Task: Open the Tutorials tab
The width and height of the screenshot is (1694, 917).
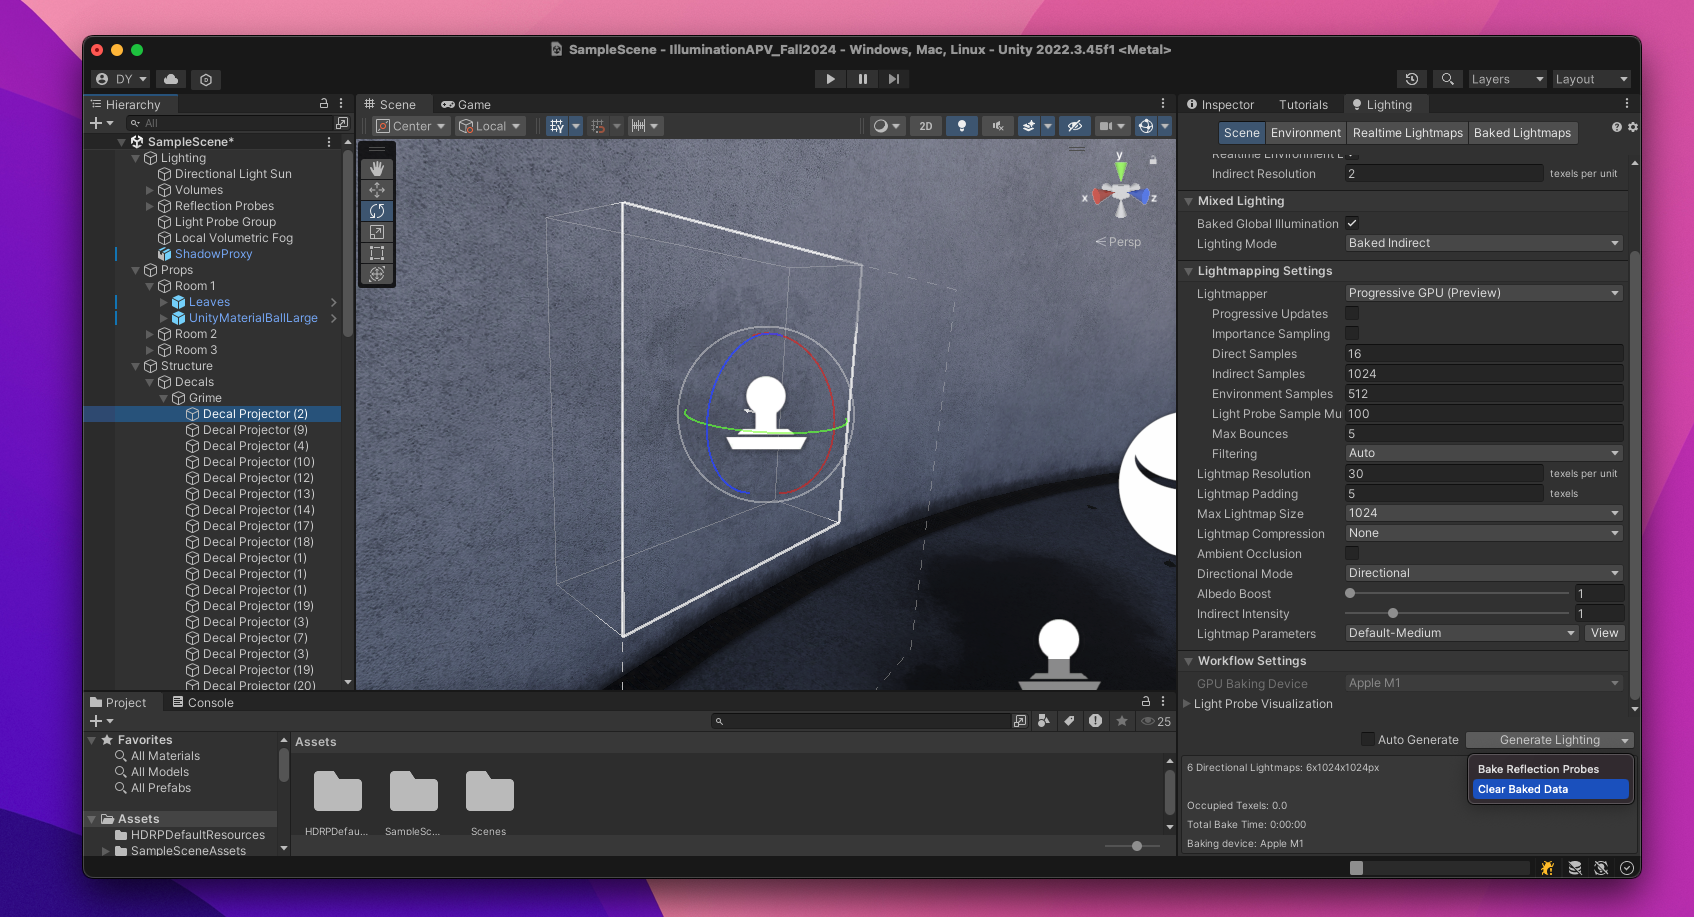Action: click(1303, 104)
